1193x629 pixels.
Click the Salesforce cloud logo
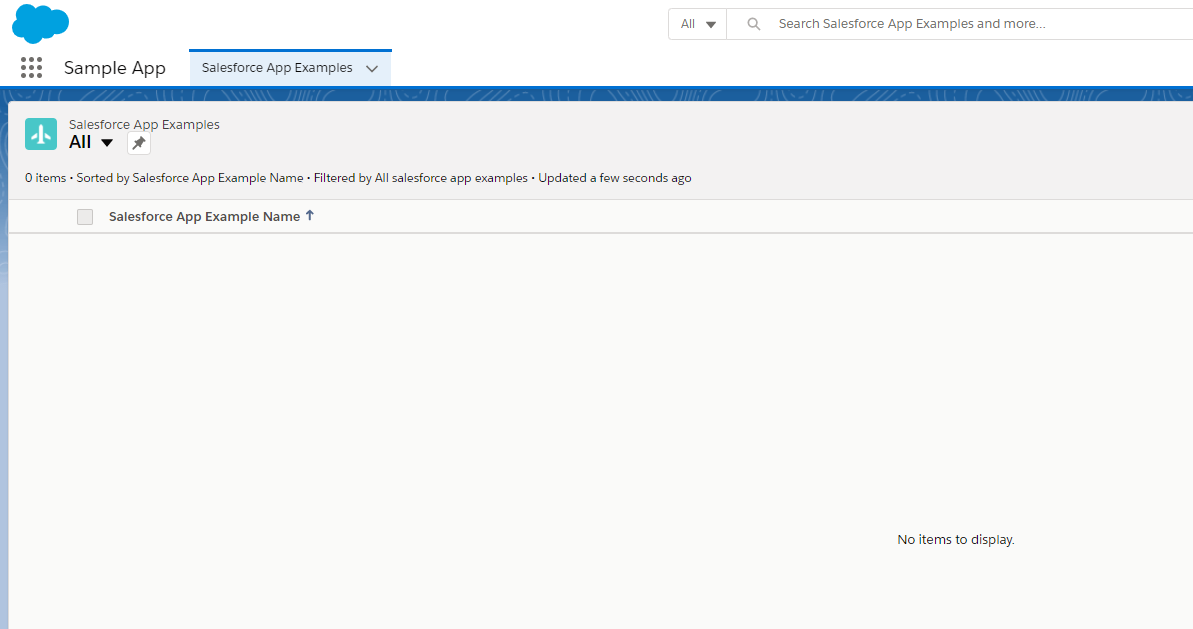[40, 23]
